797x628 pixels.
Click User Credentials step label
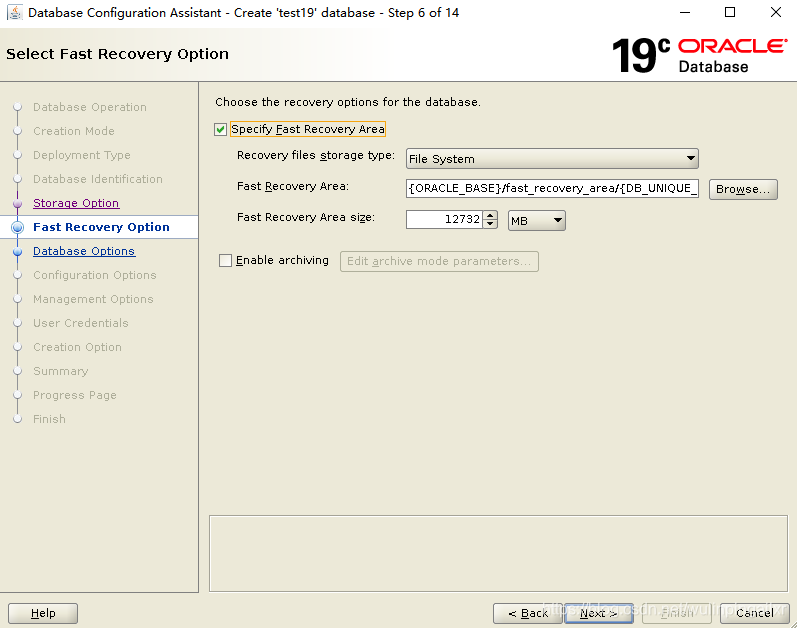81,323
